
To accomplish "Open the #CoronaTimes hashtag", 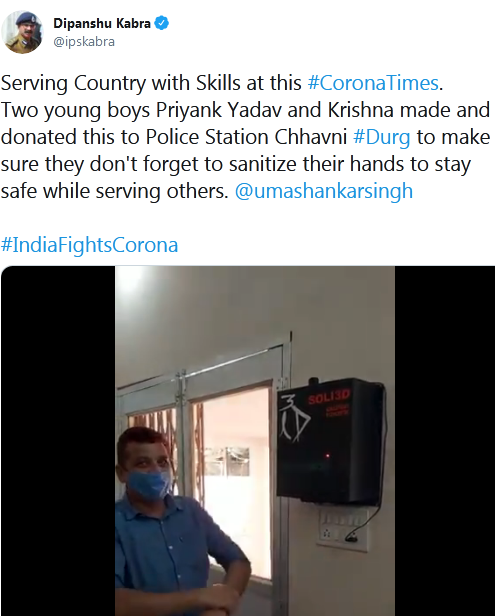I will [373, 83].
